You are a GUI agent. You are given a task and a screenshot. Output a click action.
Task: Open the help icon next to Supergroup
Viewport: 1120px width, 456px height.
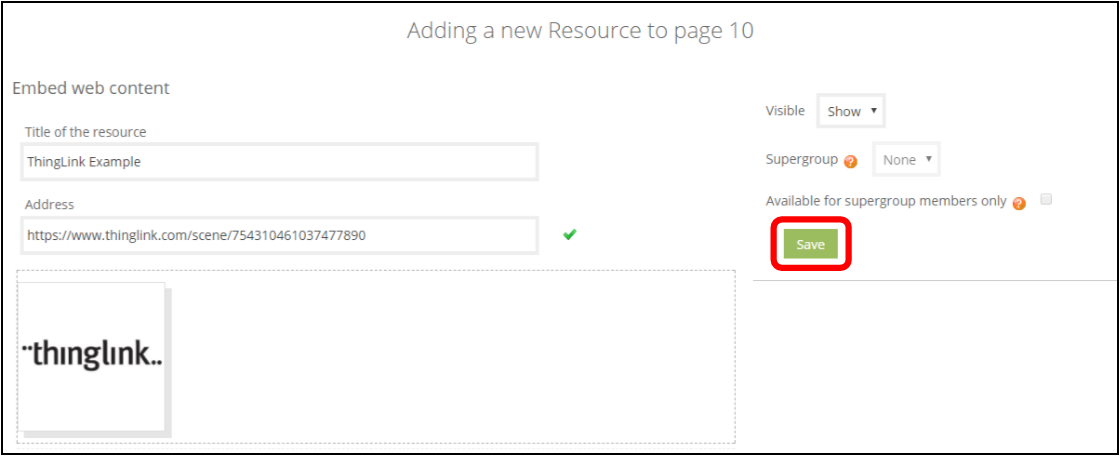click(851, 162)
